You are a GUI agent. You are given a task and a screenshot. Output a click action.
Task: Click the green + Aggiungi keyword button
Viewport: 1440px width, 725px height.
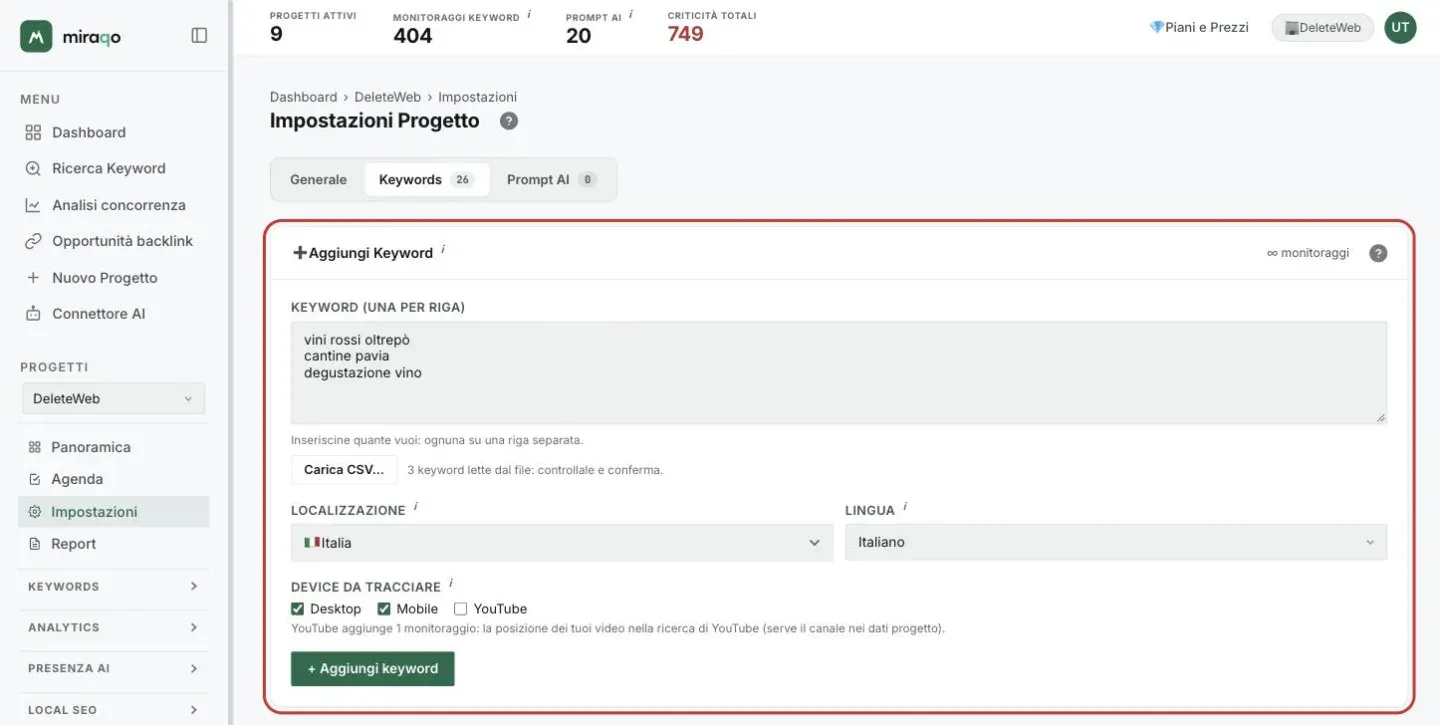[x=373, y=669]
